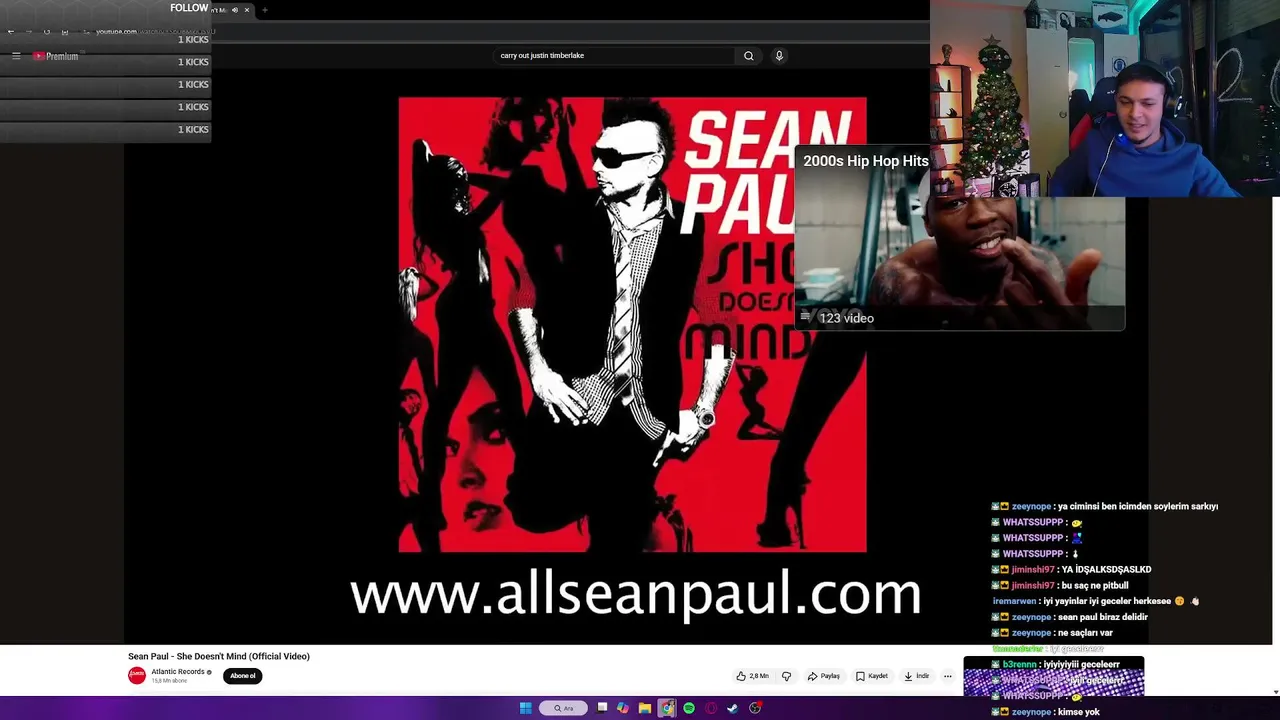Click chat username 'b3rennn'

[1020, 664]
